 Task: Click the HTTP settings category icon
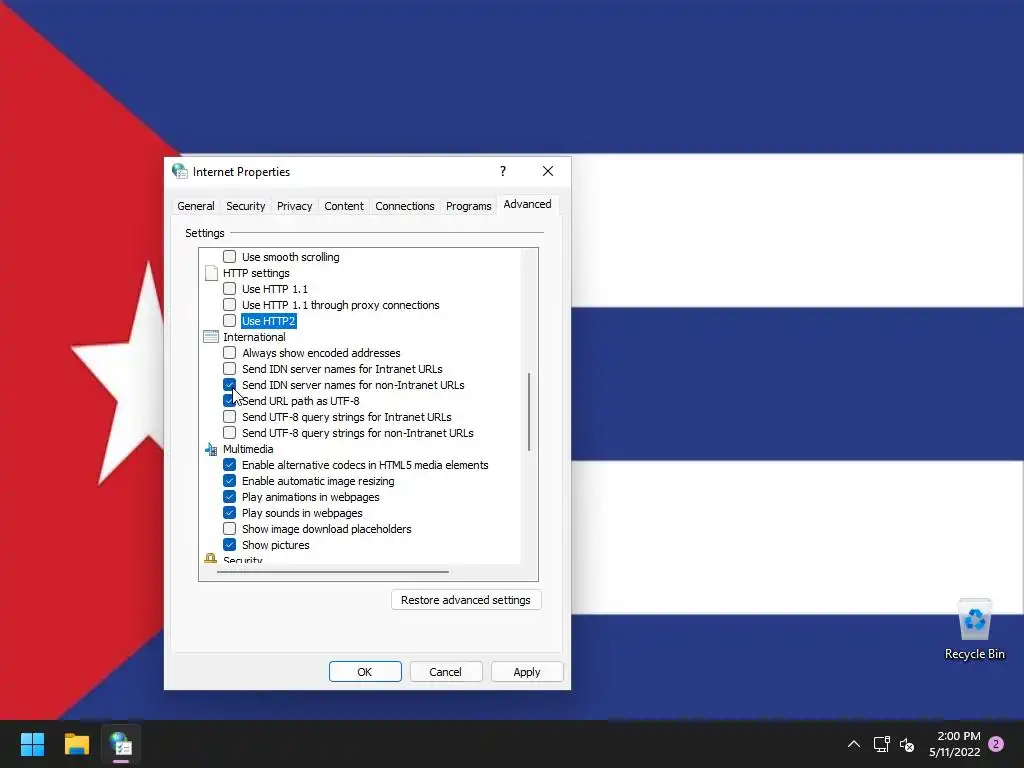point(211,273)
